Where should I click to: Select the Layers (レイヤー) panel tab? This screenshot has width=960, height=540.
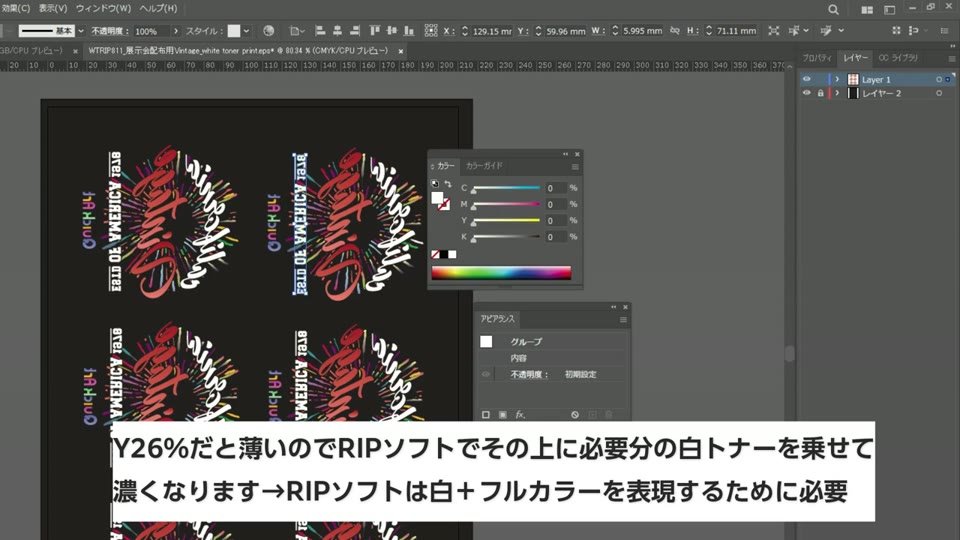855,58
